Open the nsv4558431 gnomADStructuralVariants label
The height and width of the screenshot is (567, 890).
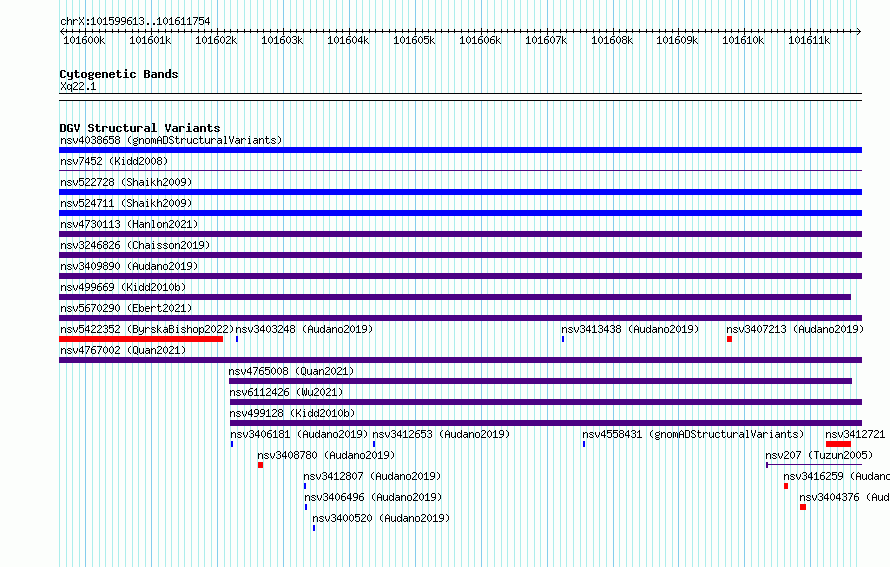[693, 434]
